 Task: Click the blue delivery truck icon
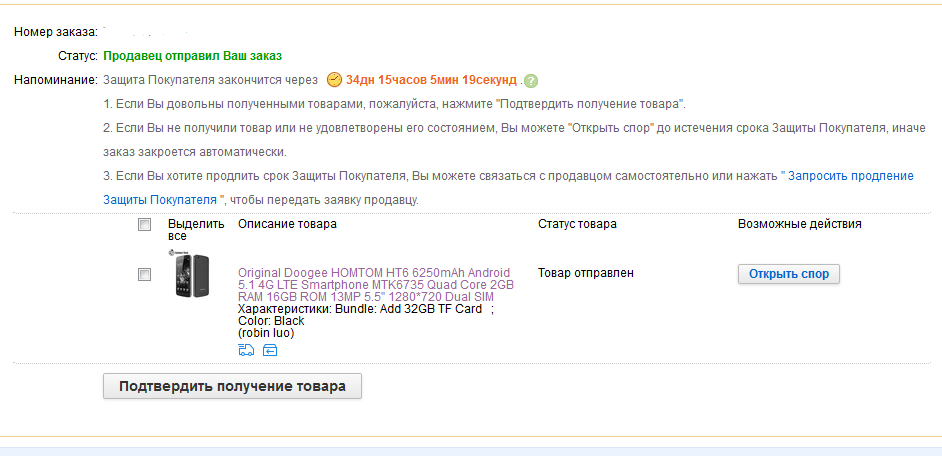coord(246,349)
